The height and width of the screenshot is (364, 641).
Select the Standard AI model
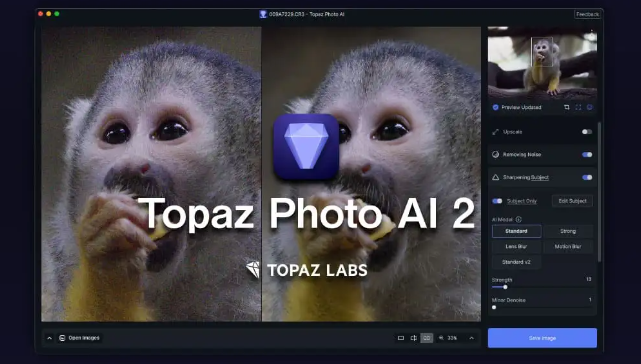tap(517, 231)
